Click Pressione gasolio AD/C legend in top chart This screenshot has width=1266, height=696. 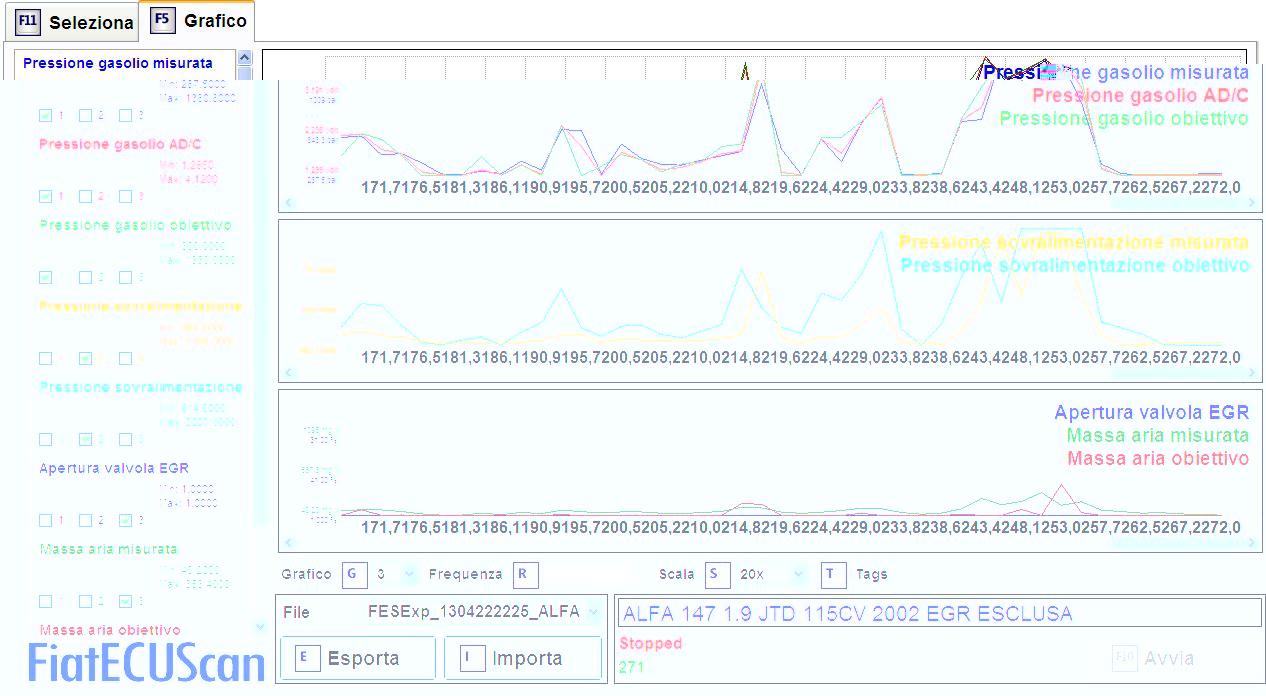[1140, 95]
